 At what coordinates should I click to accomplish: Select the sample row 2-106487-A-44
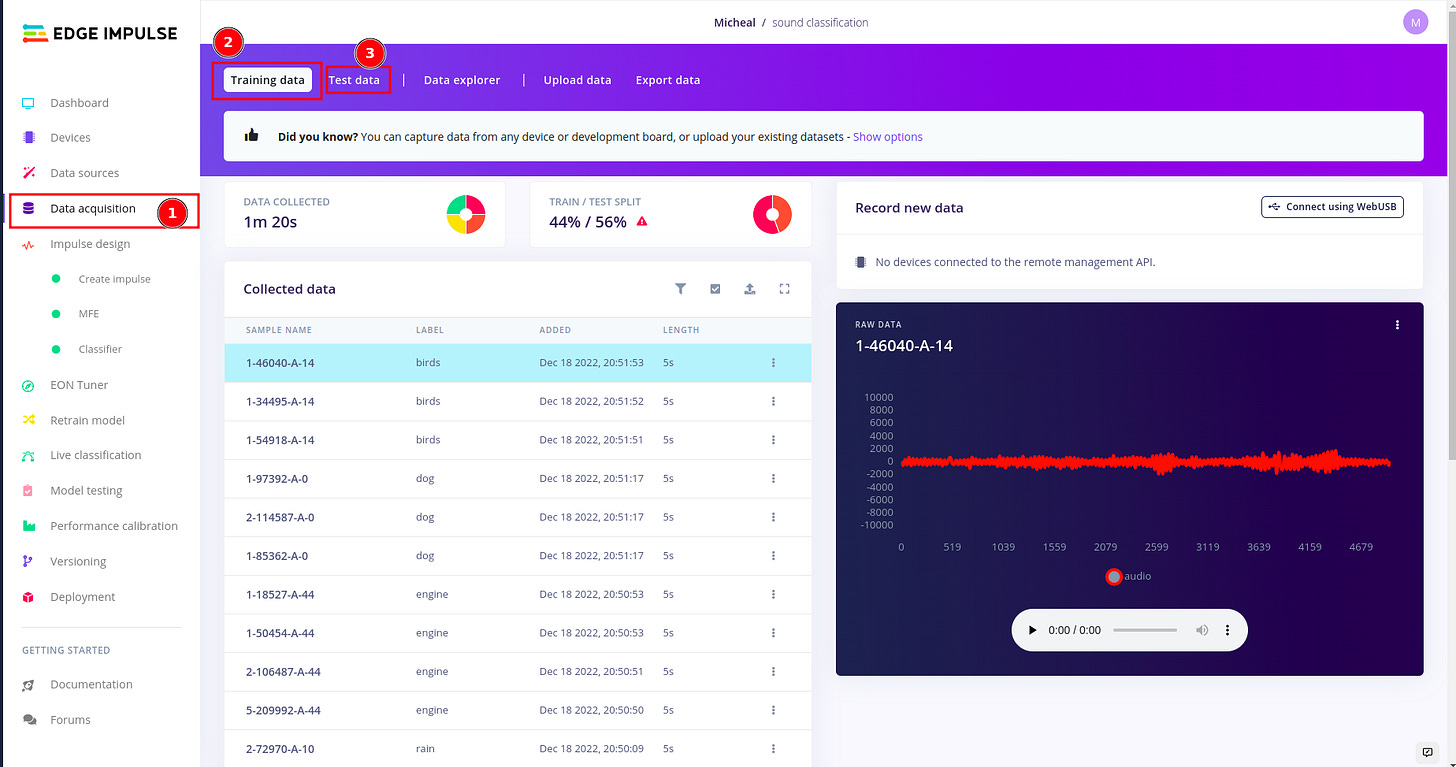coord(517,672)
